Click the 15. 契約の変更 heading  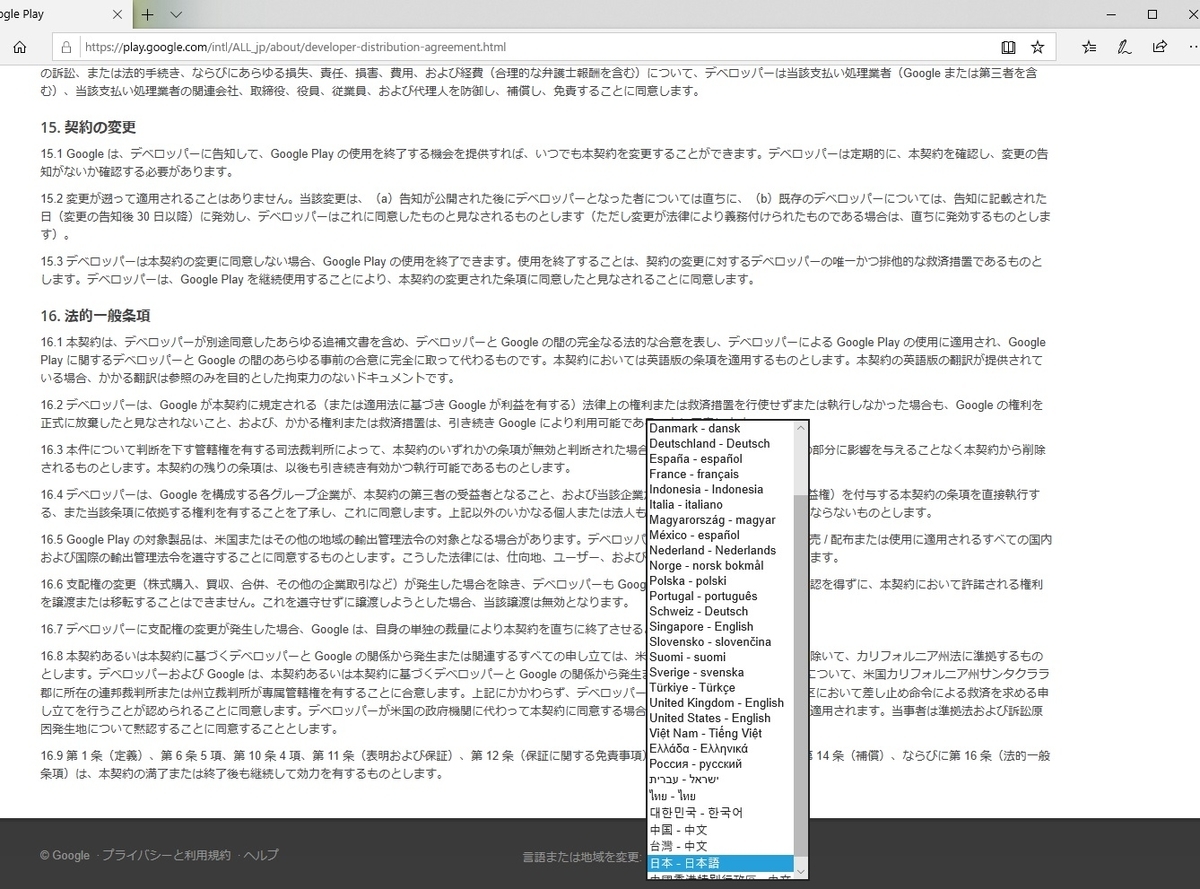click(88, 127)
